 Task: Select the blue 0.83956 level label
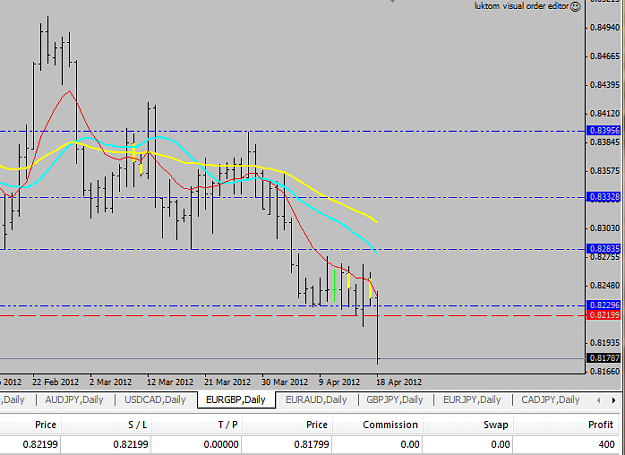[x=604, y=130]
